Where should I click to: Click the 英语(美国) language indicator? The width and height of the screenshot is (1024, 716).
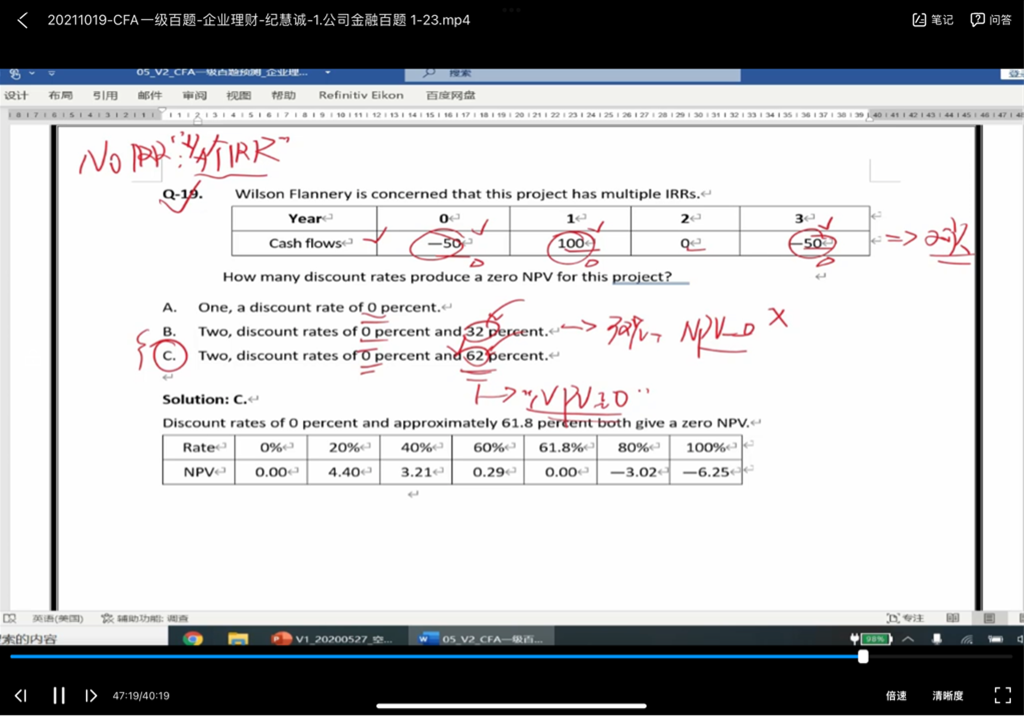click(x=58, y=618)
